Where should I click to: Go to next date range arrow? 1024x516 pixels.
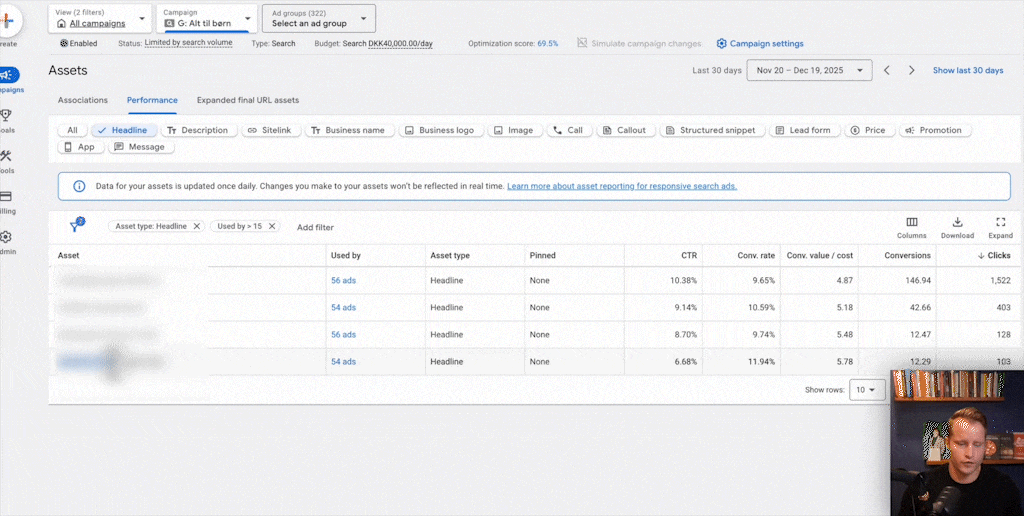tap(911, 70)
